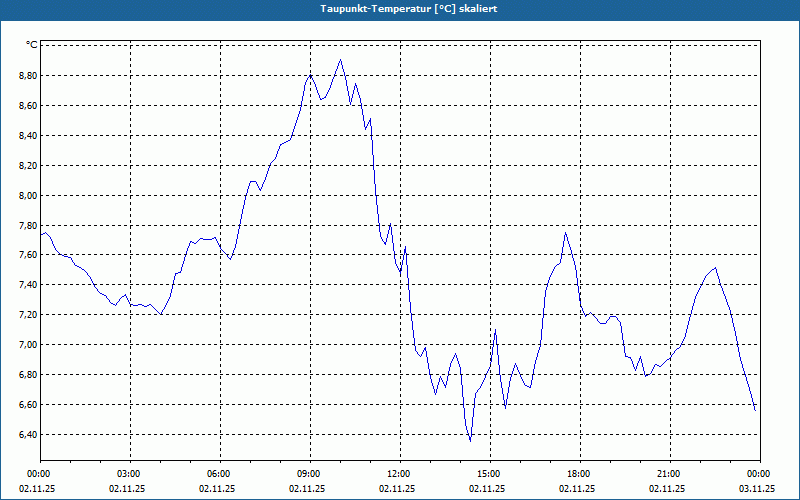Click the 03.11.25 date label
800x500 pixels.
tap(757, 489)
